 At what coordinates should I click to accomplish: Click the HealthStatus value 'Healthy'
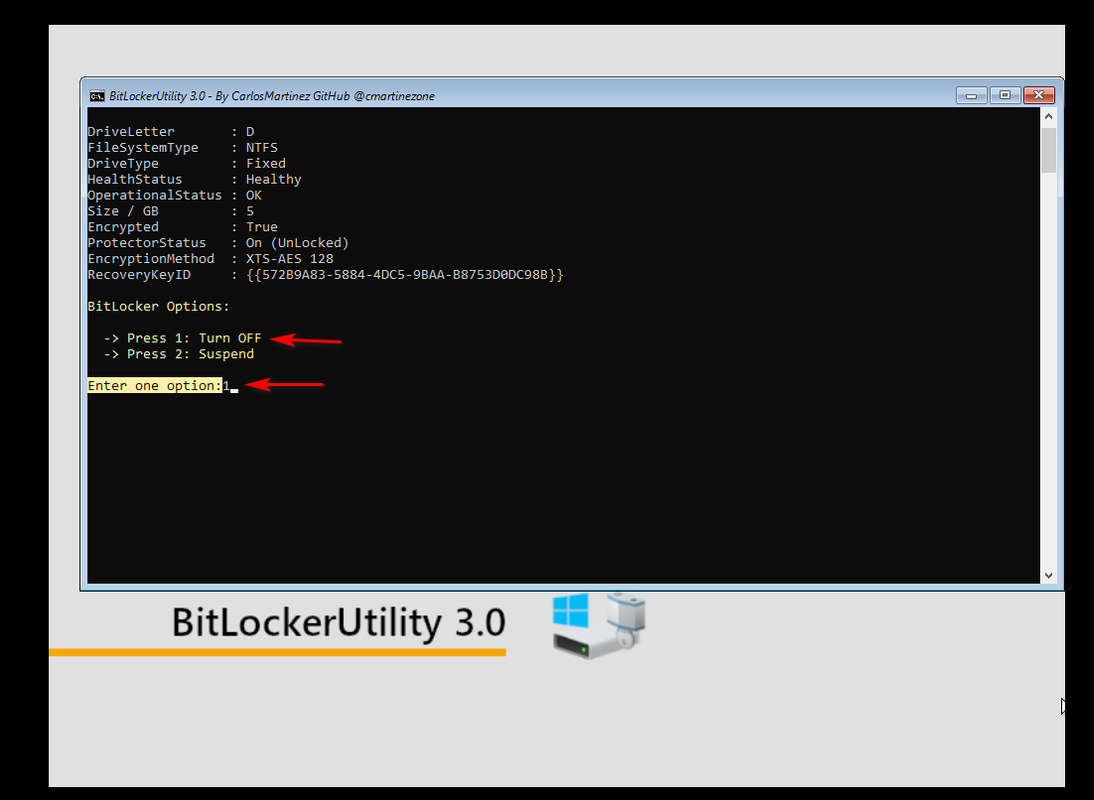(x=274, y=179)
